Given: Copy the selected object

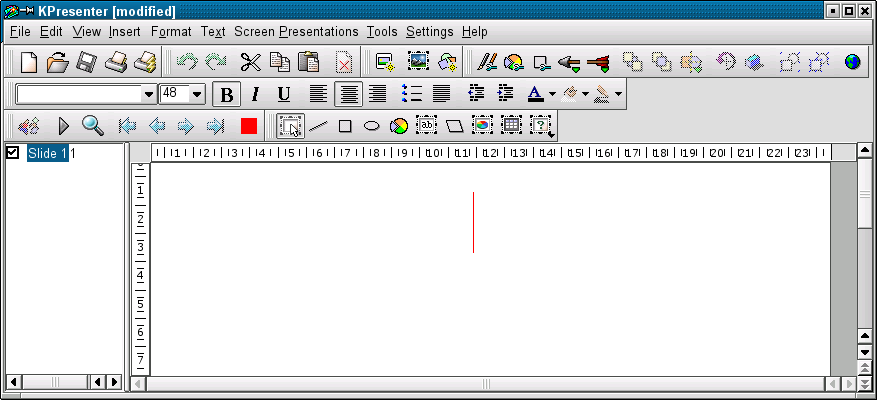Looking at the screenshot, I should 280,62.
